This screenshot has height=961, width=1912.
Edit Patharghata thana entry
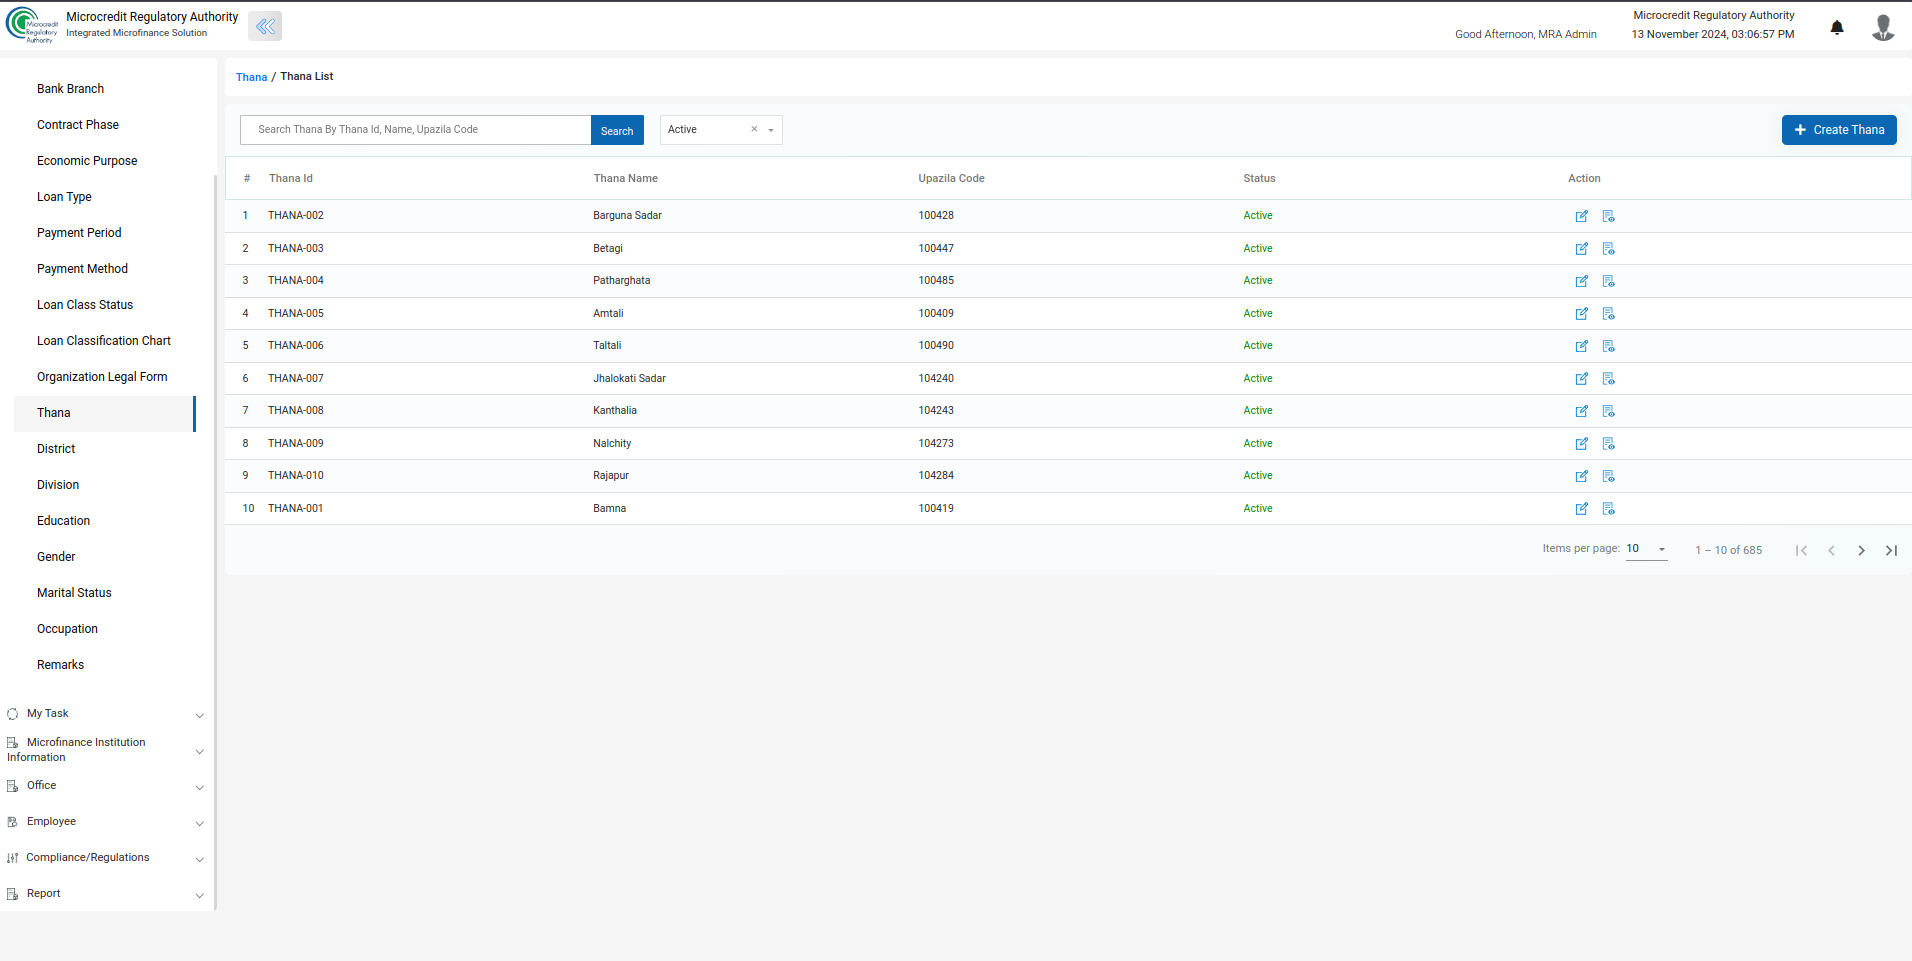(1582, 281)
